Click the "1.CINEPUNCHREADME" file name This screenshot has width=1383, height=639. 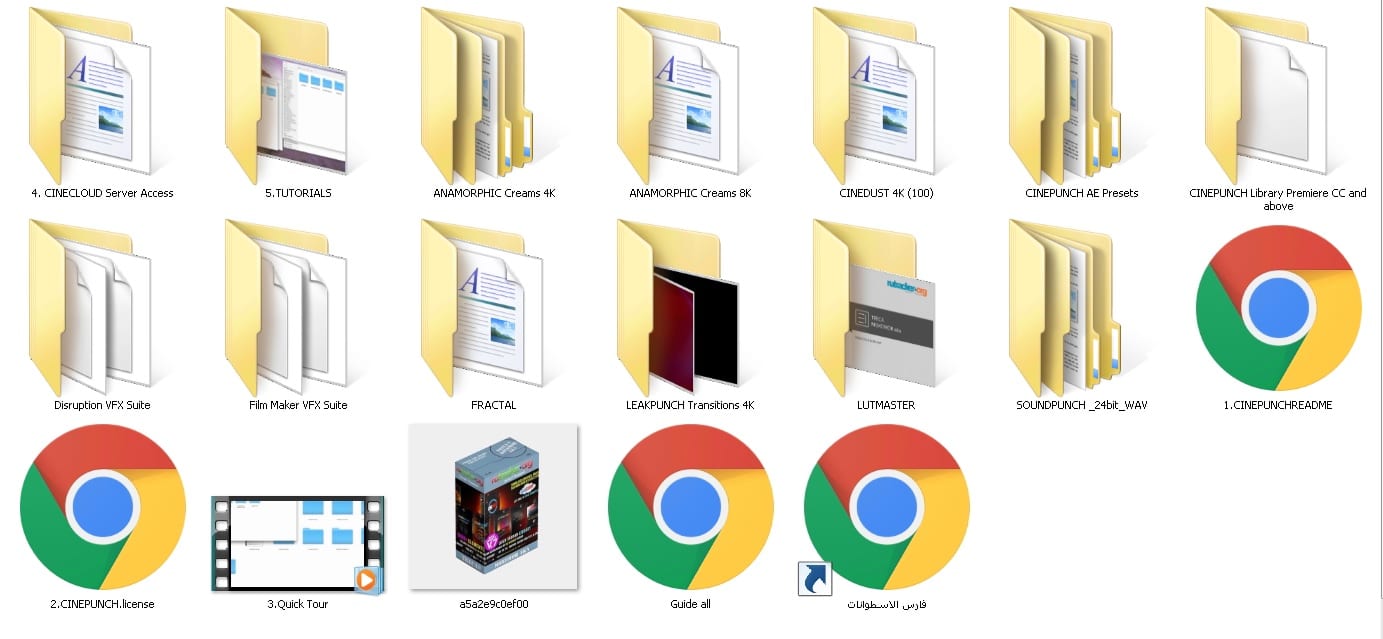[1278, 405]
